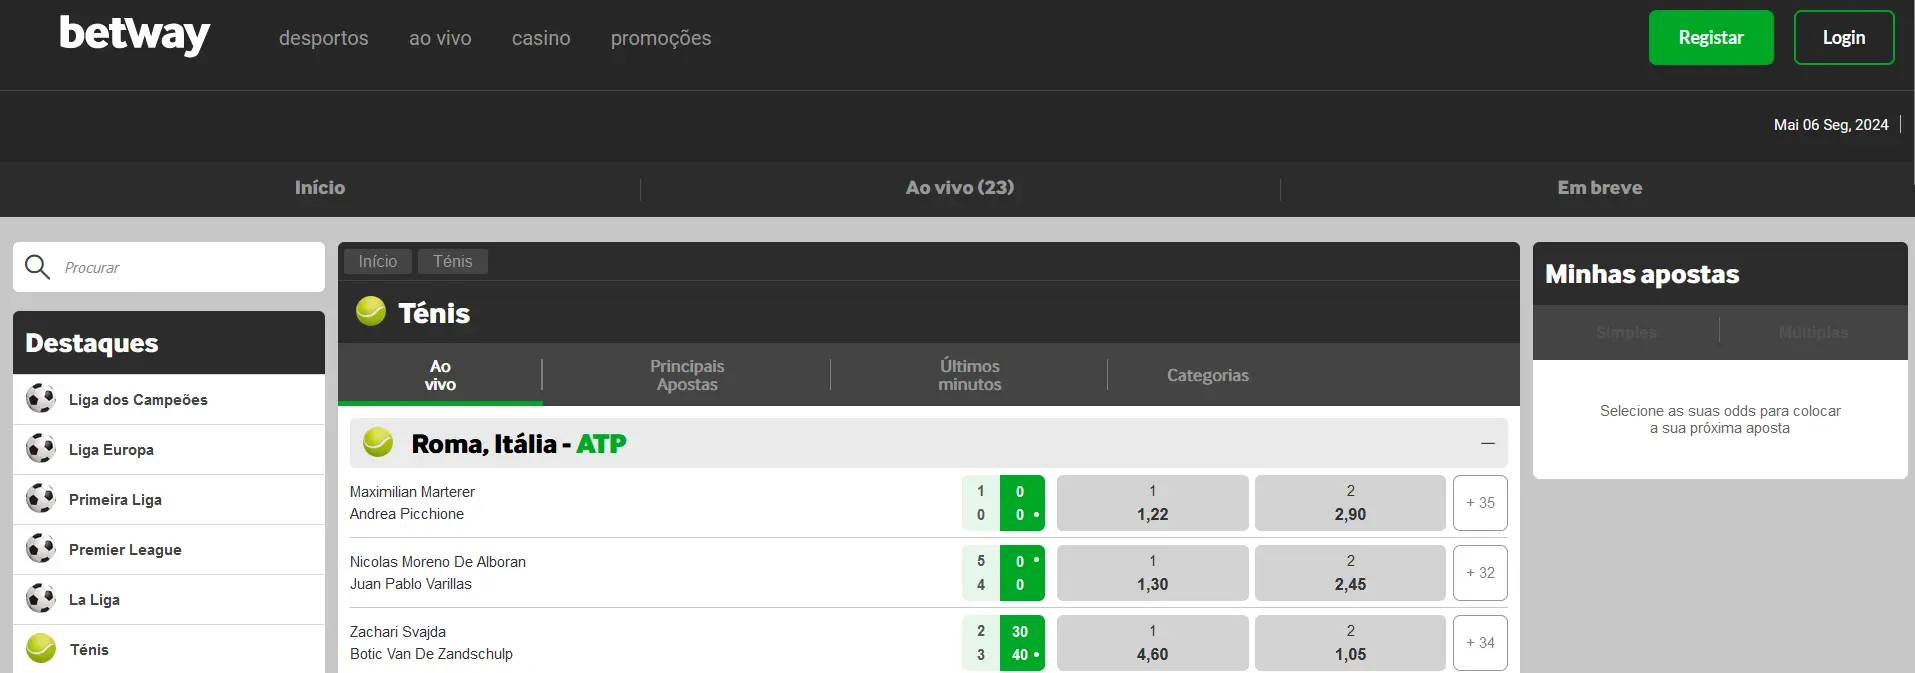Click the Login button
Screen dimensions: 1915x673
[x=1844, y=38]
